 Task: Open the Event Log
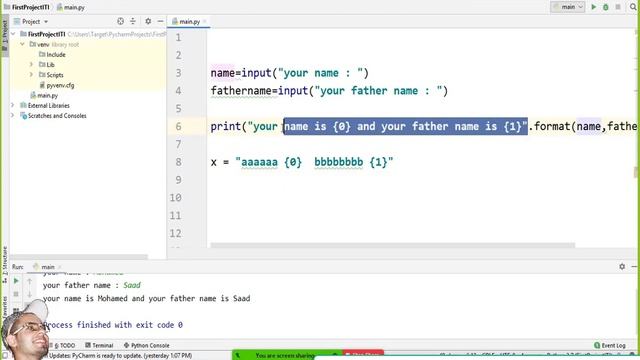click(610, 345)
